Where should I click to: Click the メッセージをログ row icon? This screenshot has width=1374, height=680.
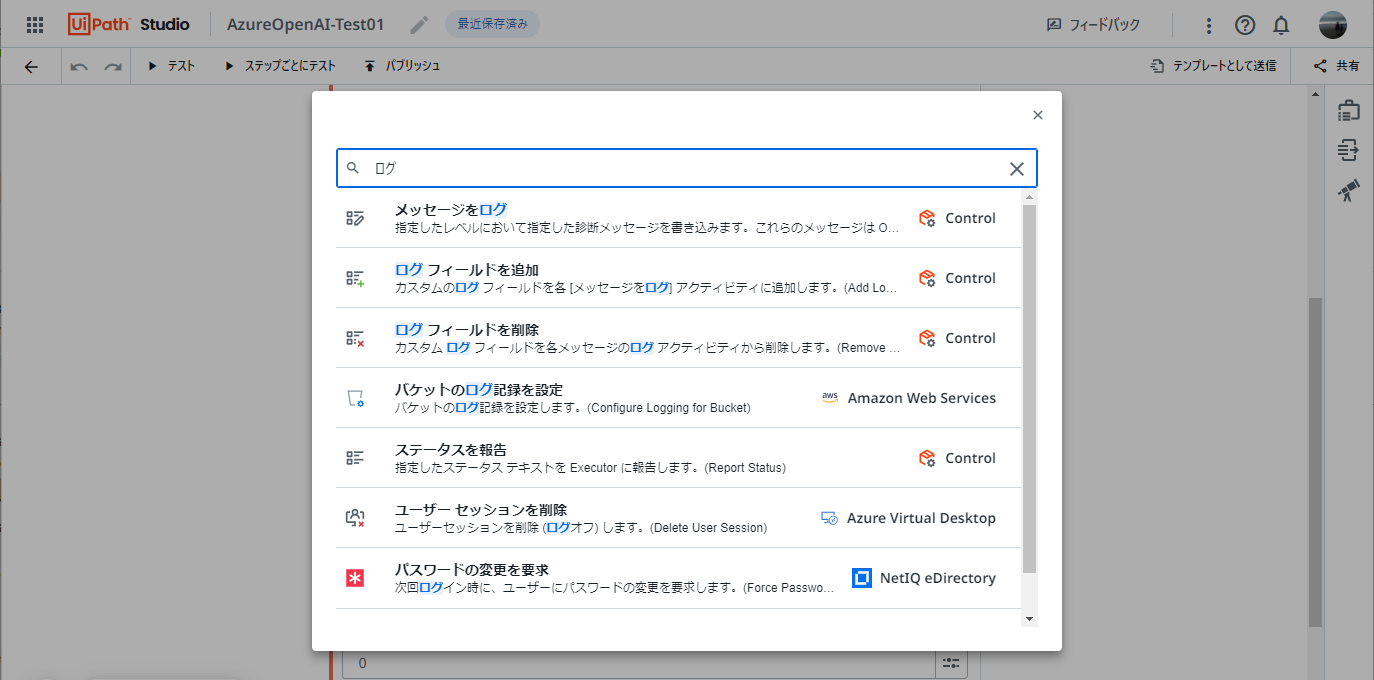(x=355, y=218)
